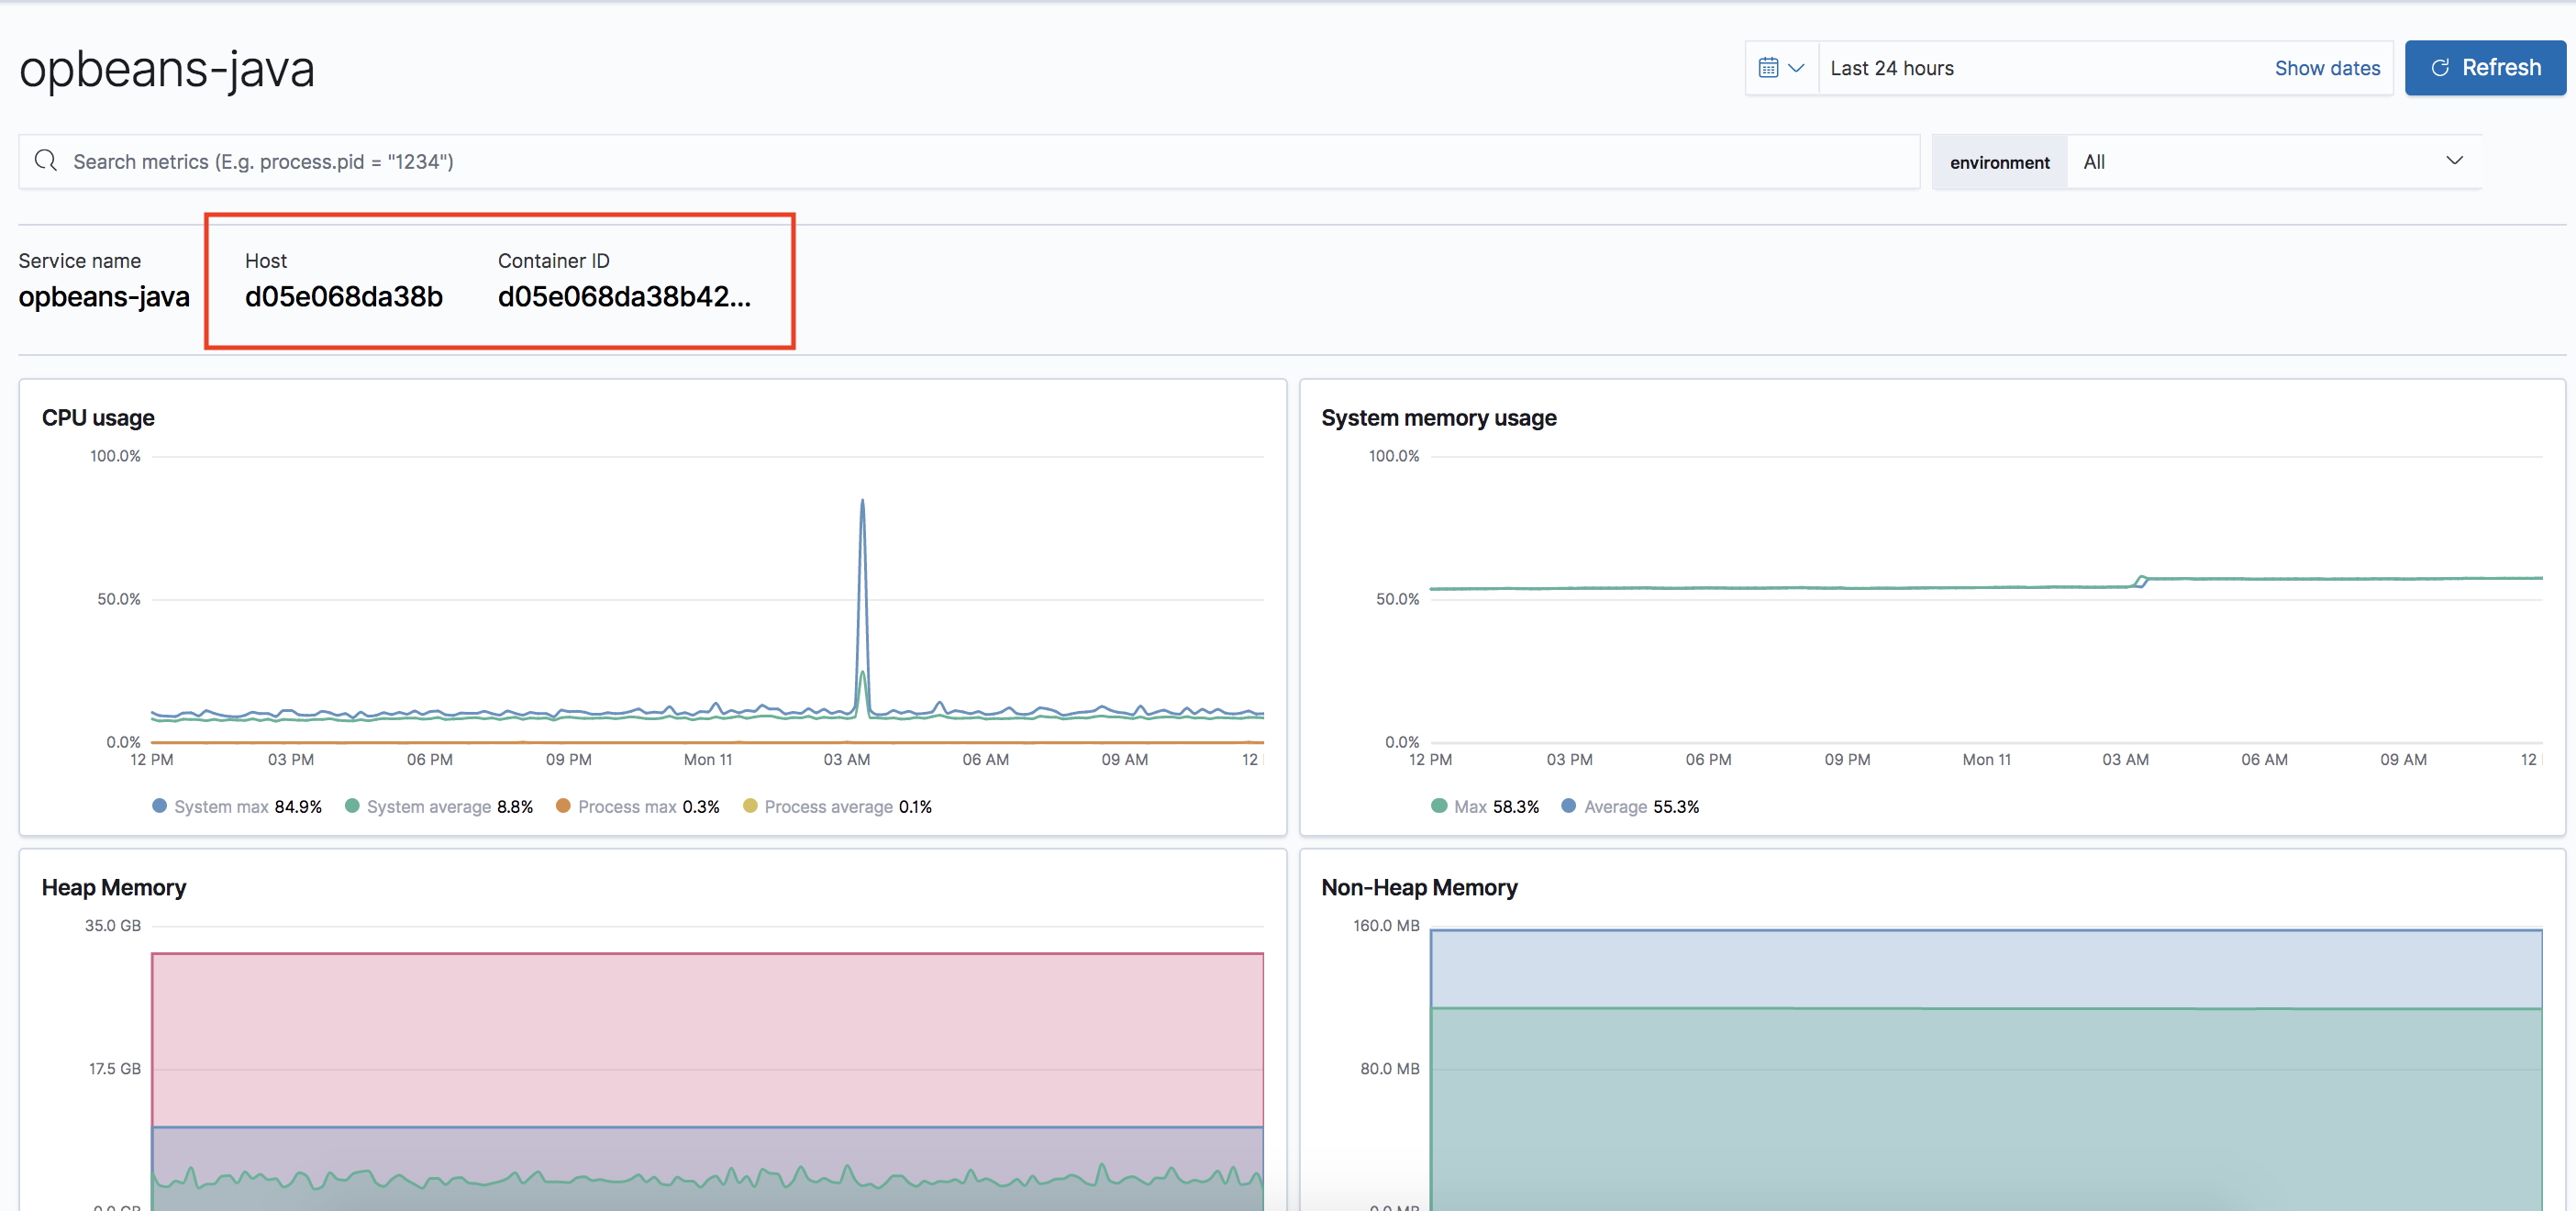Toggle System average series in CPU legend
The height and width of the screenshot is (1211, 2576).
point(439,807)
